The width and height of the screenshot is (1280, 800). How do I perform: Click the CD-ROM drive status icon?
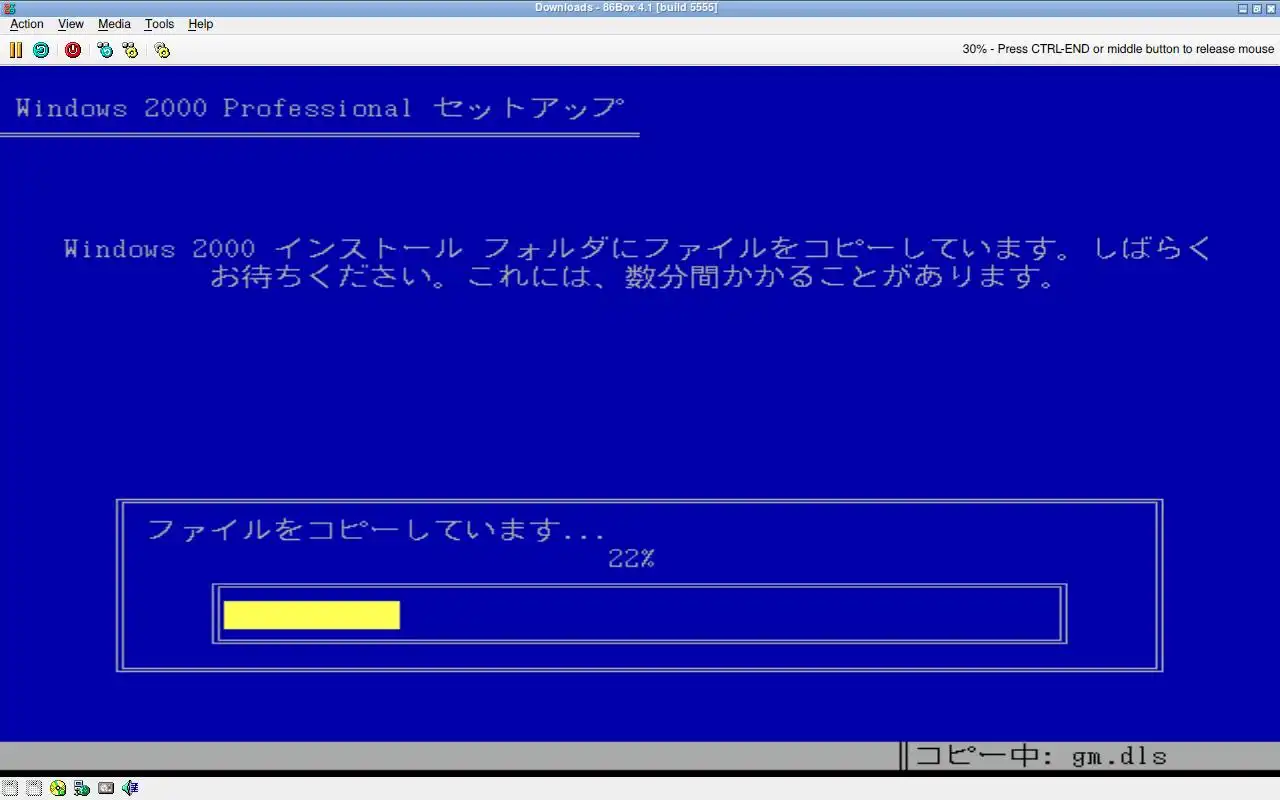[58, 788]
